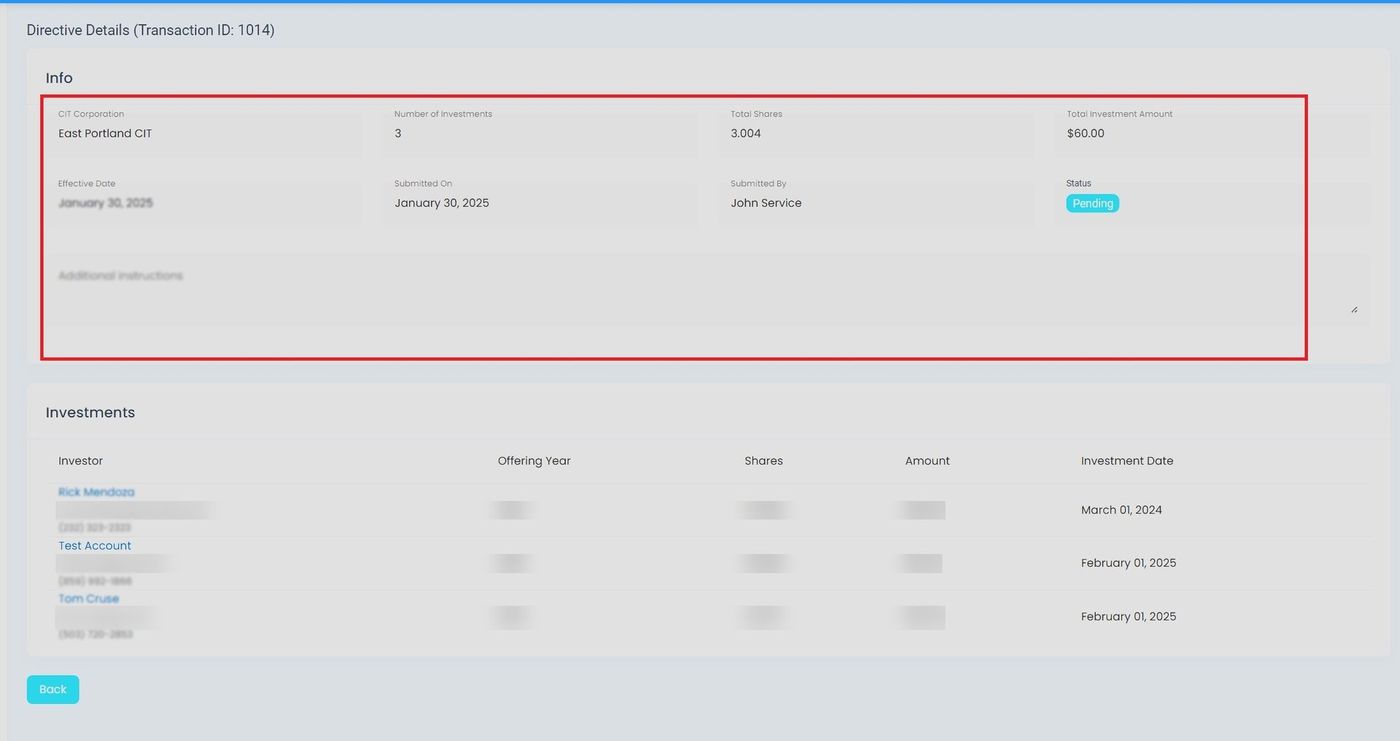Click the Investment Date column header

[1127, 461]
